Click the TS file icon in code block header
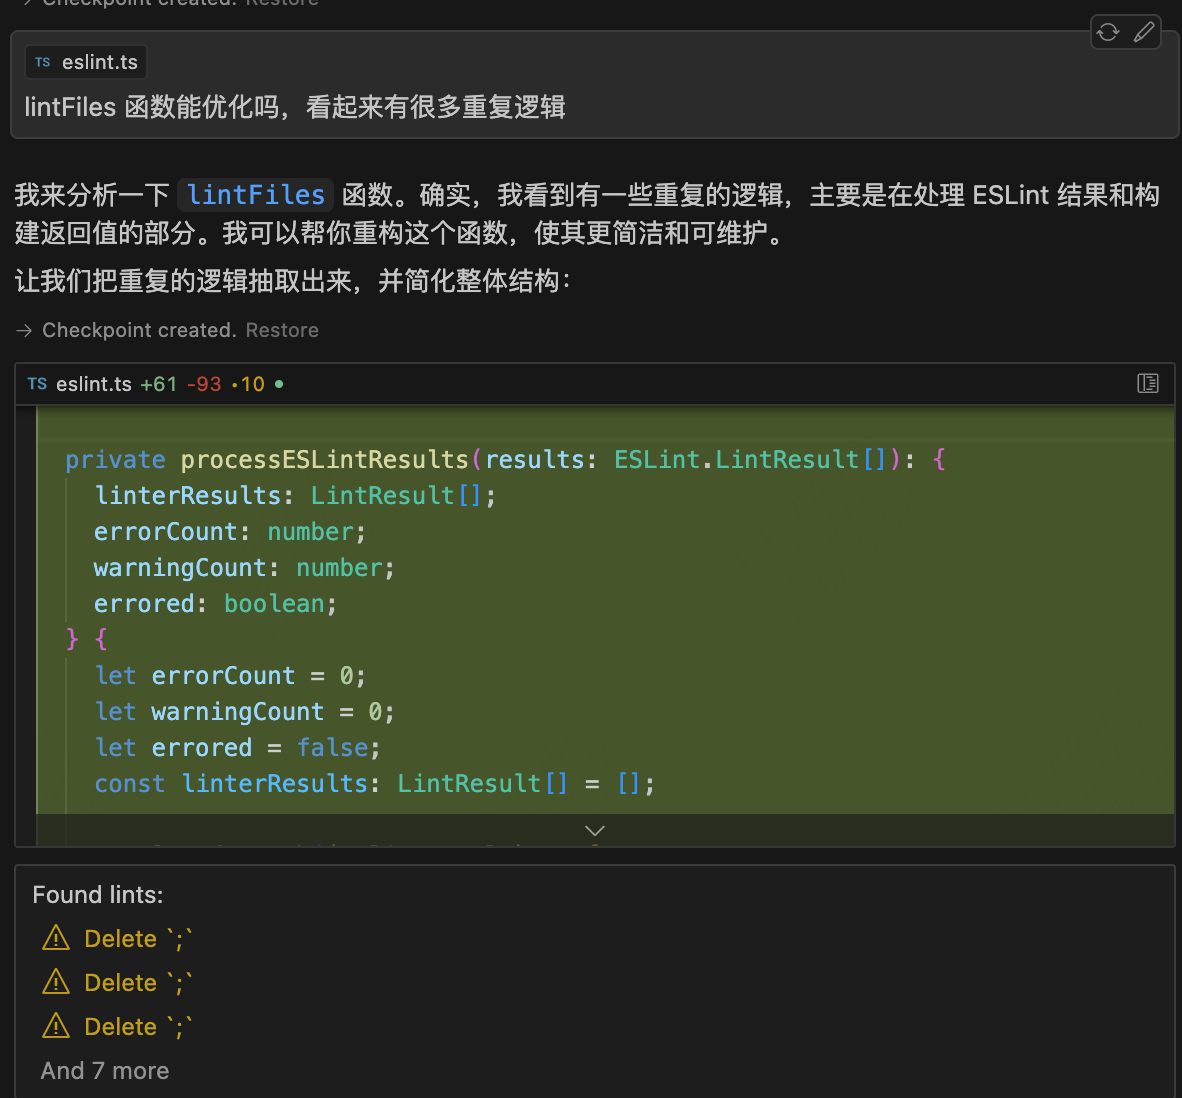This screenshot has height=1098, width=1182. point(37,384)
